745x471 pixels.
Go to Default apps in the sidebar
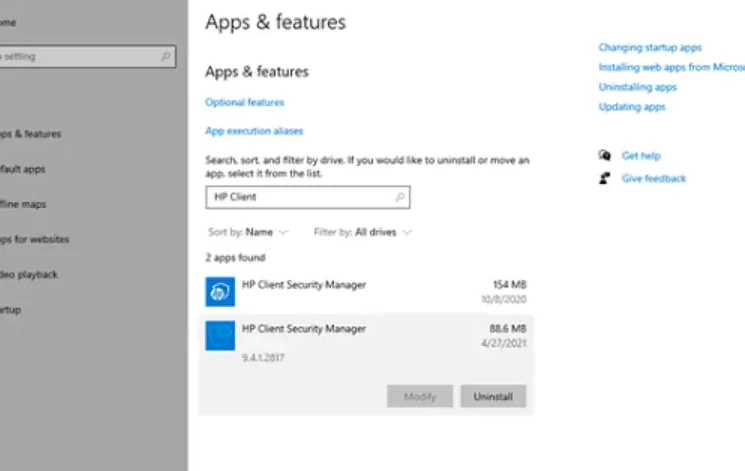click(23, 170)
